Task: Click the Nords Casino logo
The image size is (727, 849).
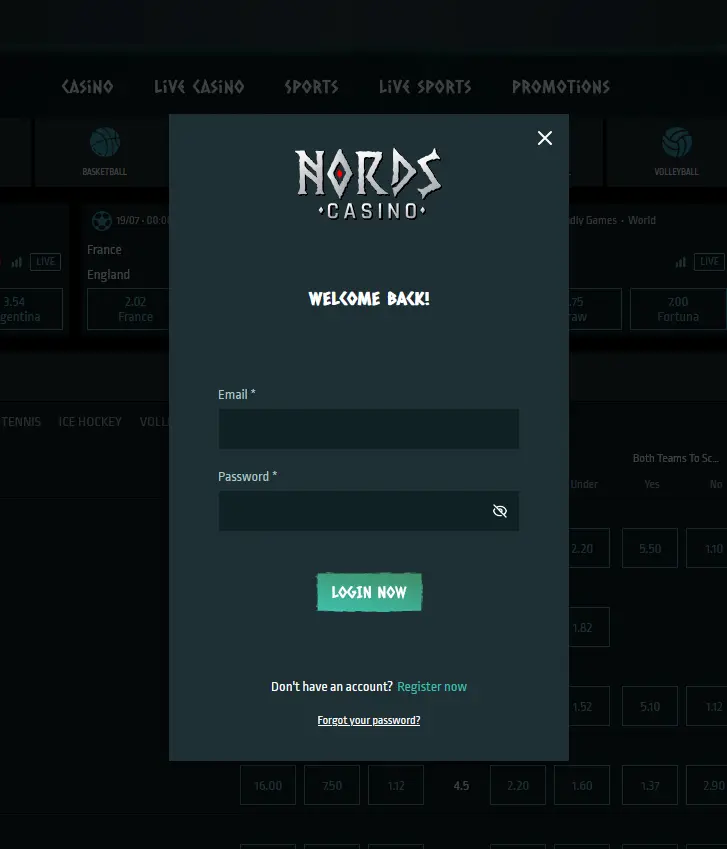Action: pos(369,184)
